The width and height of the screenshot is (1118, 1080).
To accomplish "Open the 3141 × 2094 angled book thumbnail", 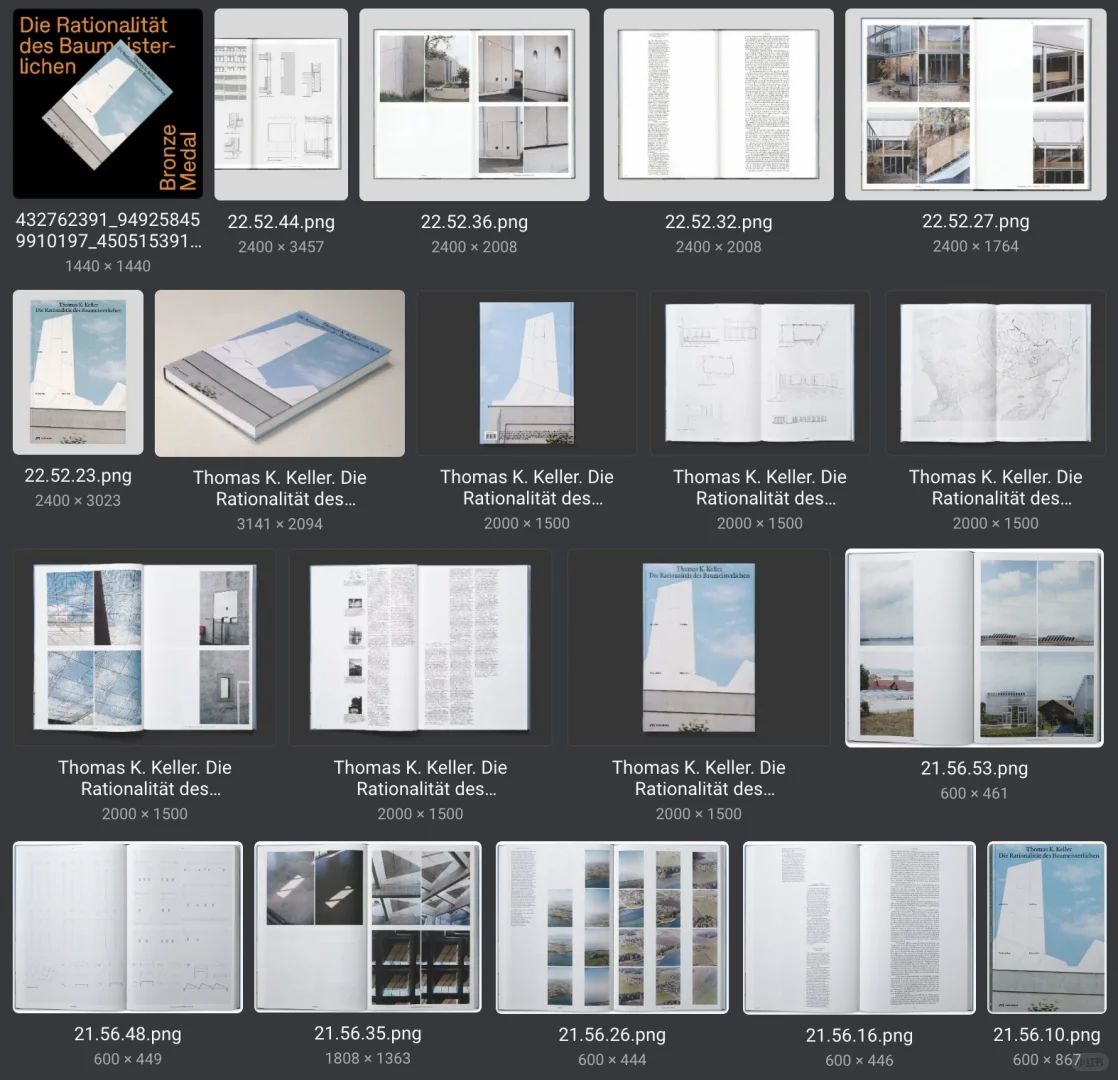I will [280, 373].
